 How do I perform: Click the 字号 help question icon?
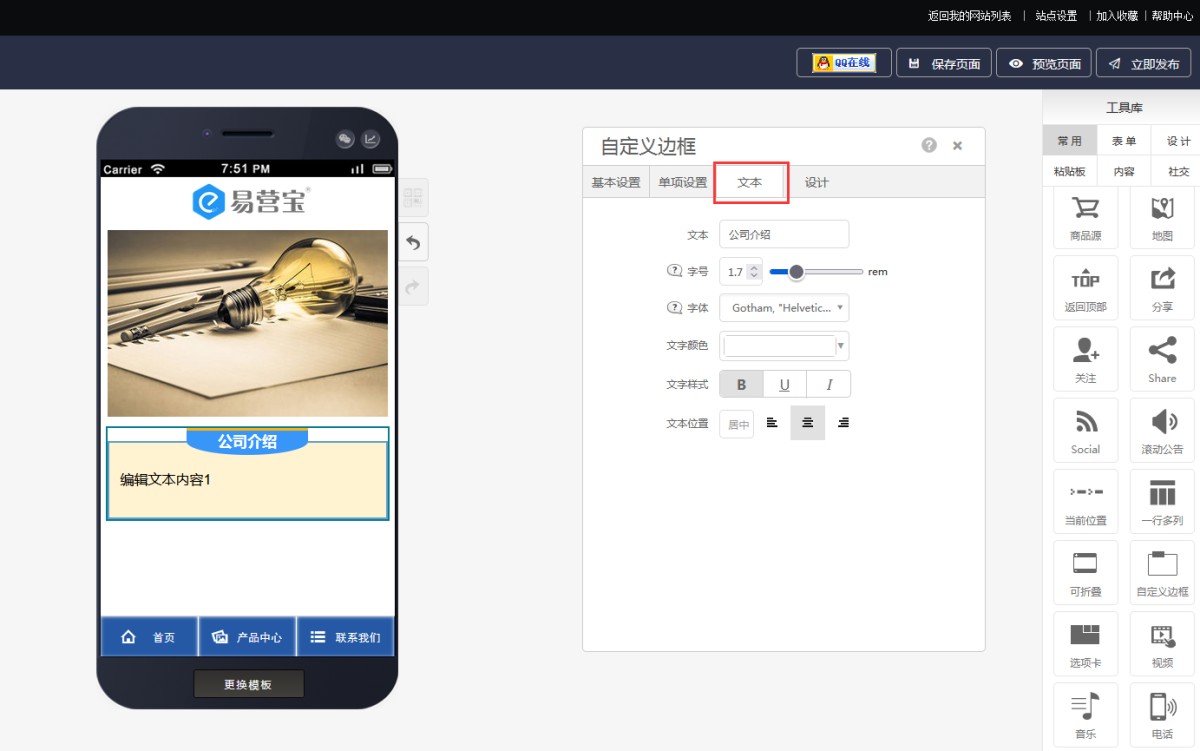click(674, 271)
